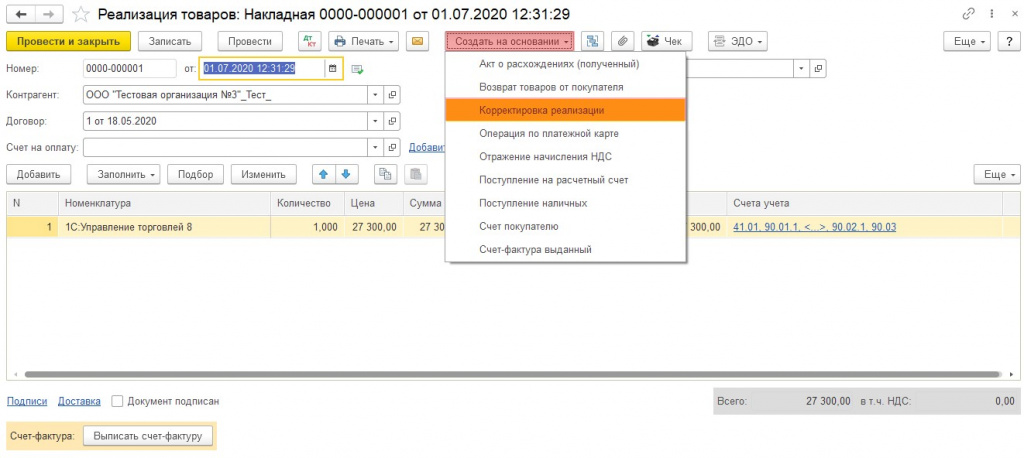The width and height of the screenshot is (1024, 458).
Task: Paste rows icon in table toolbar
Action: (416, 174)
